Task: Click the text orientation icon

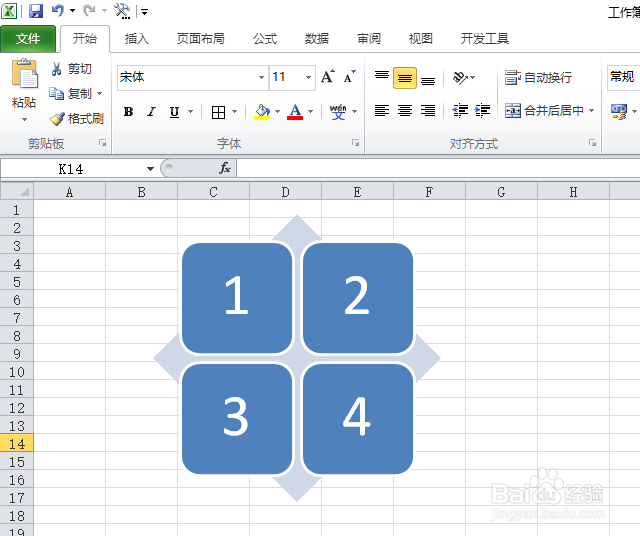Action: click(x=460, y=77)
